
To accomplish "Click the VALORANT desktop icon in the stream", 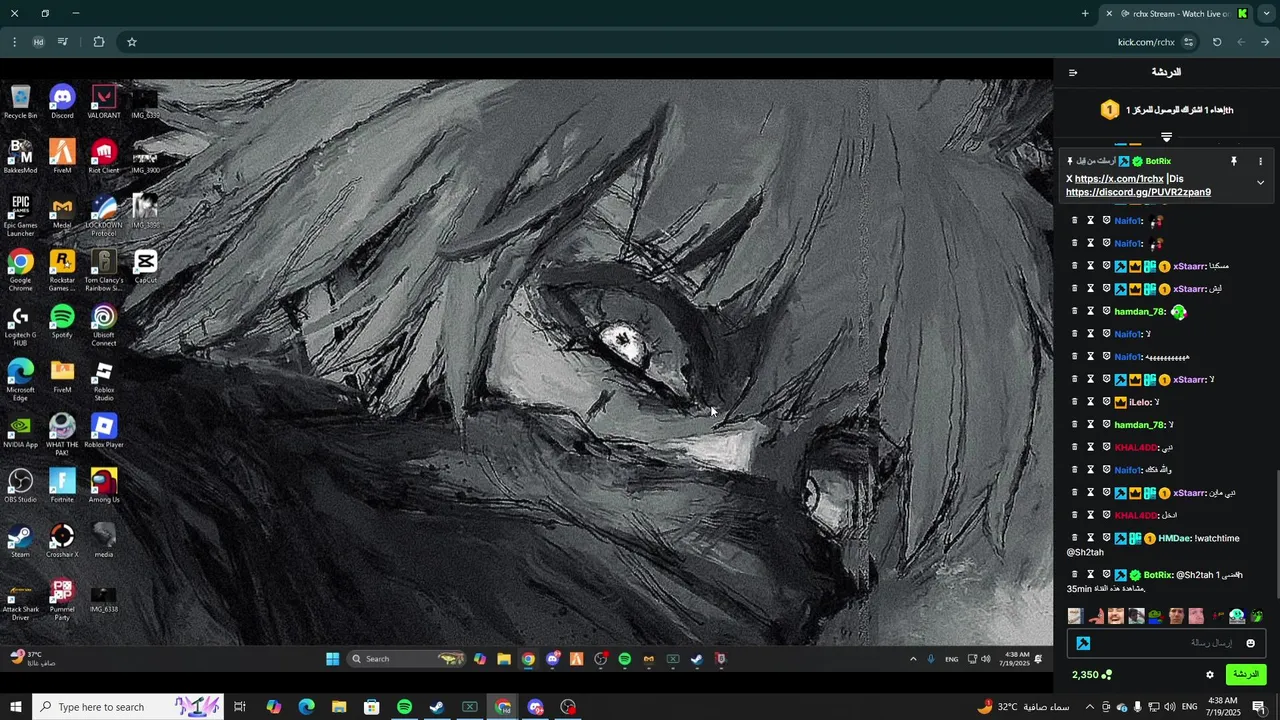I will [104, 102].
